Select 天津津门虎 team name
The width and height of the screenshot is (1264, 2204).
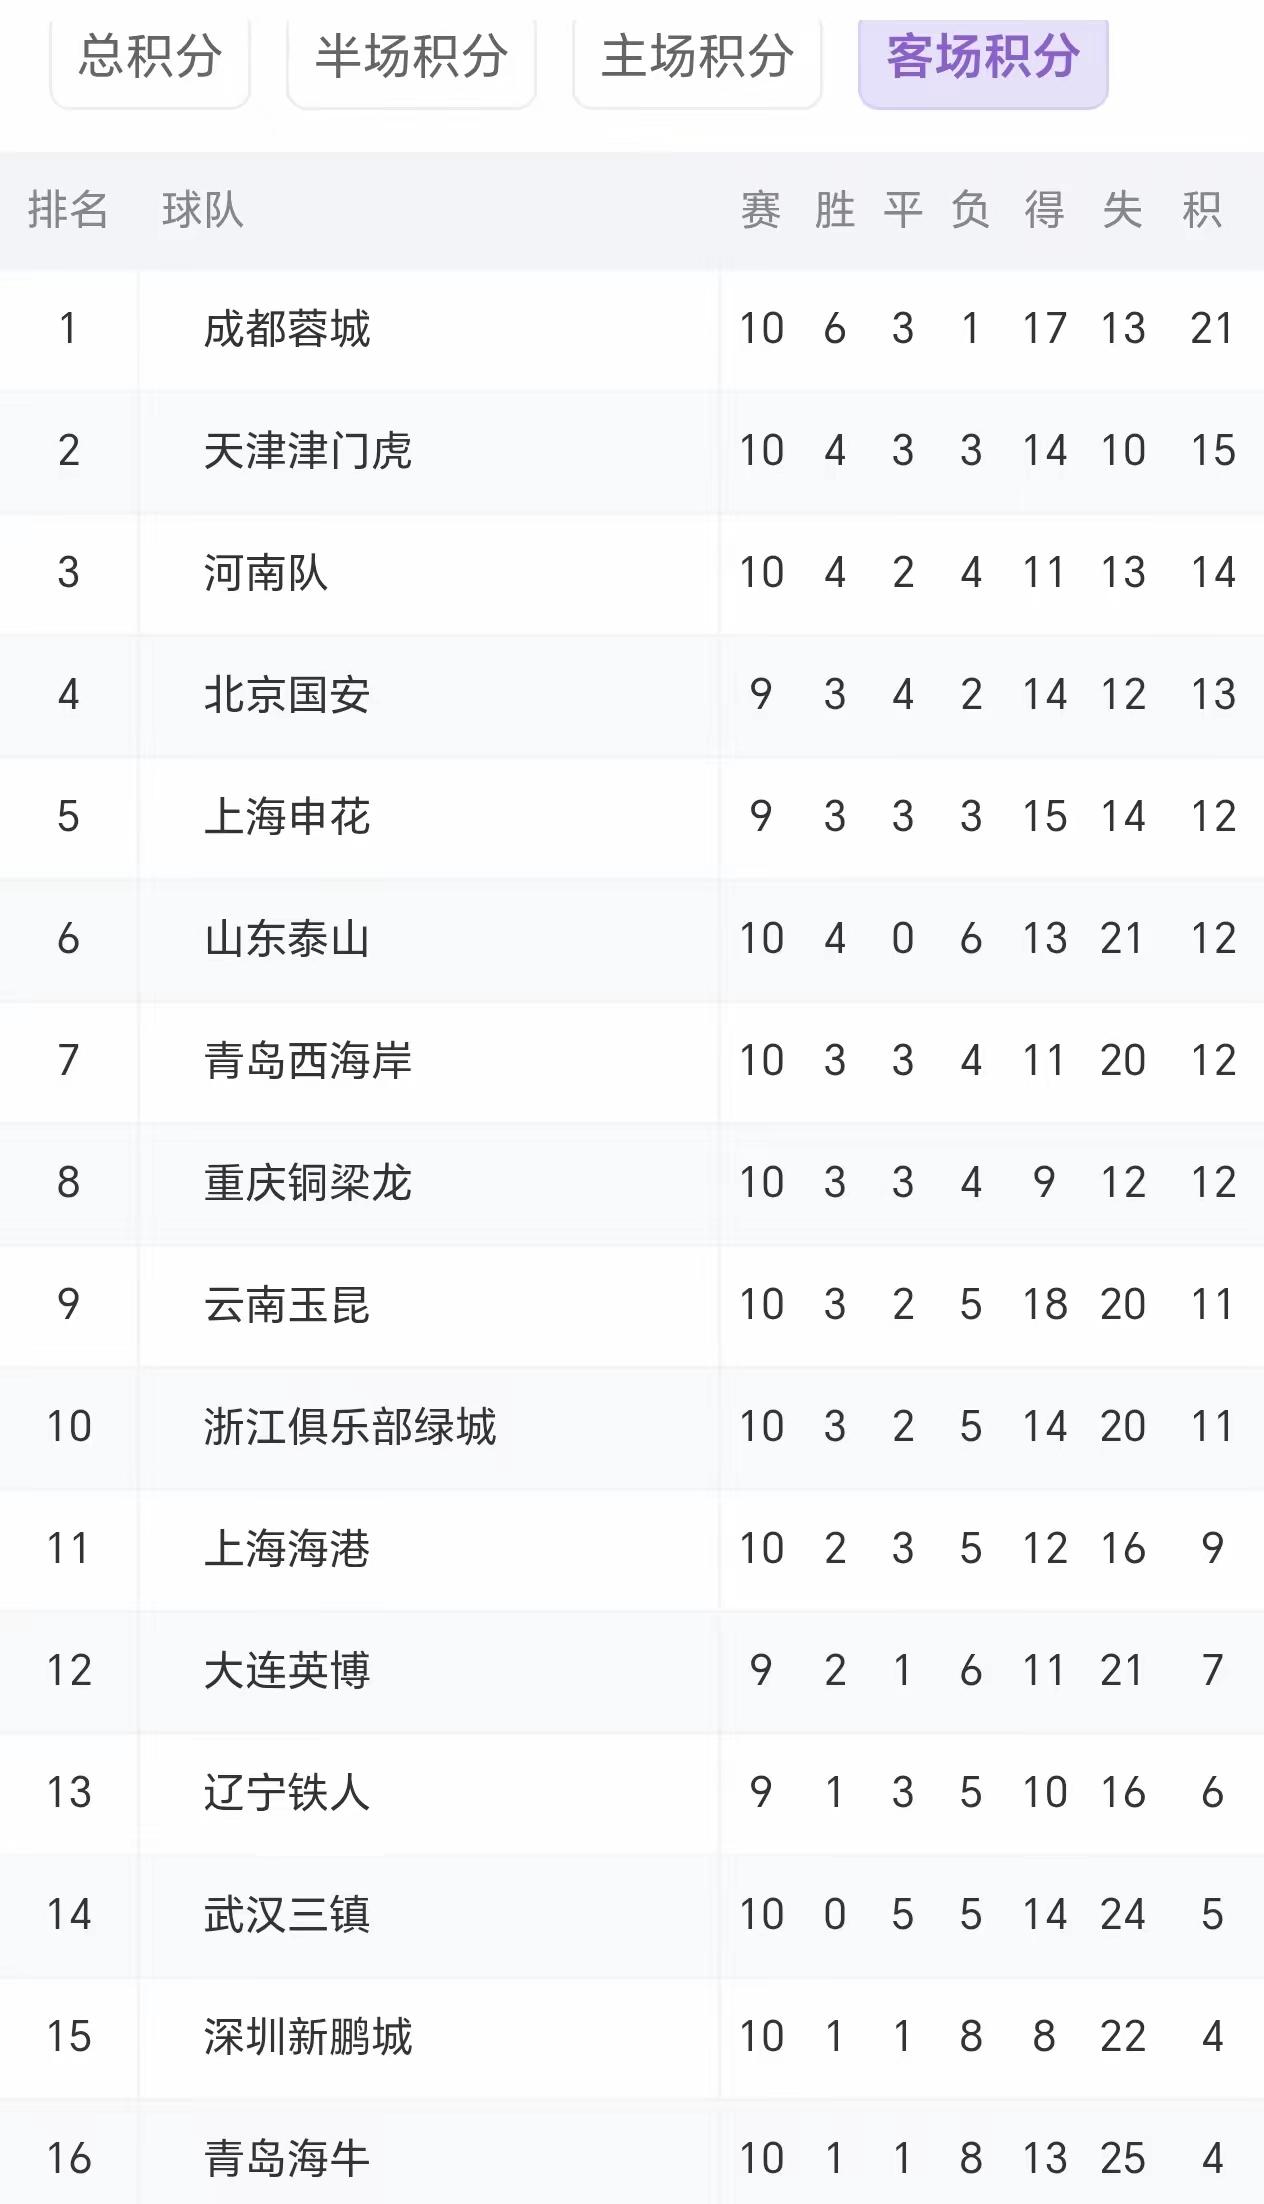tap(308, 451)
